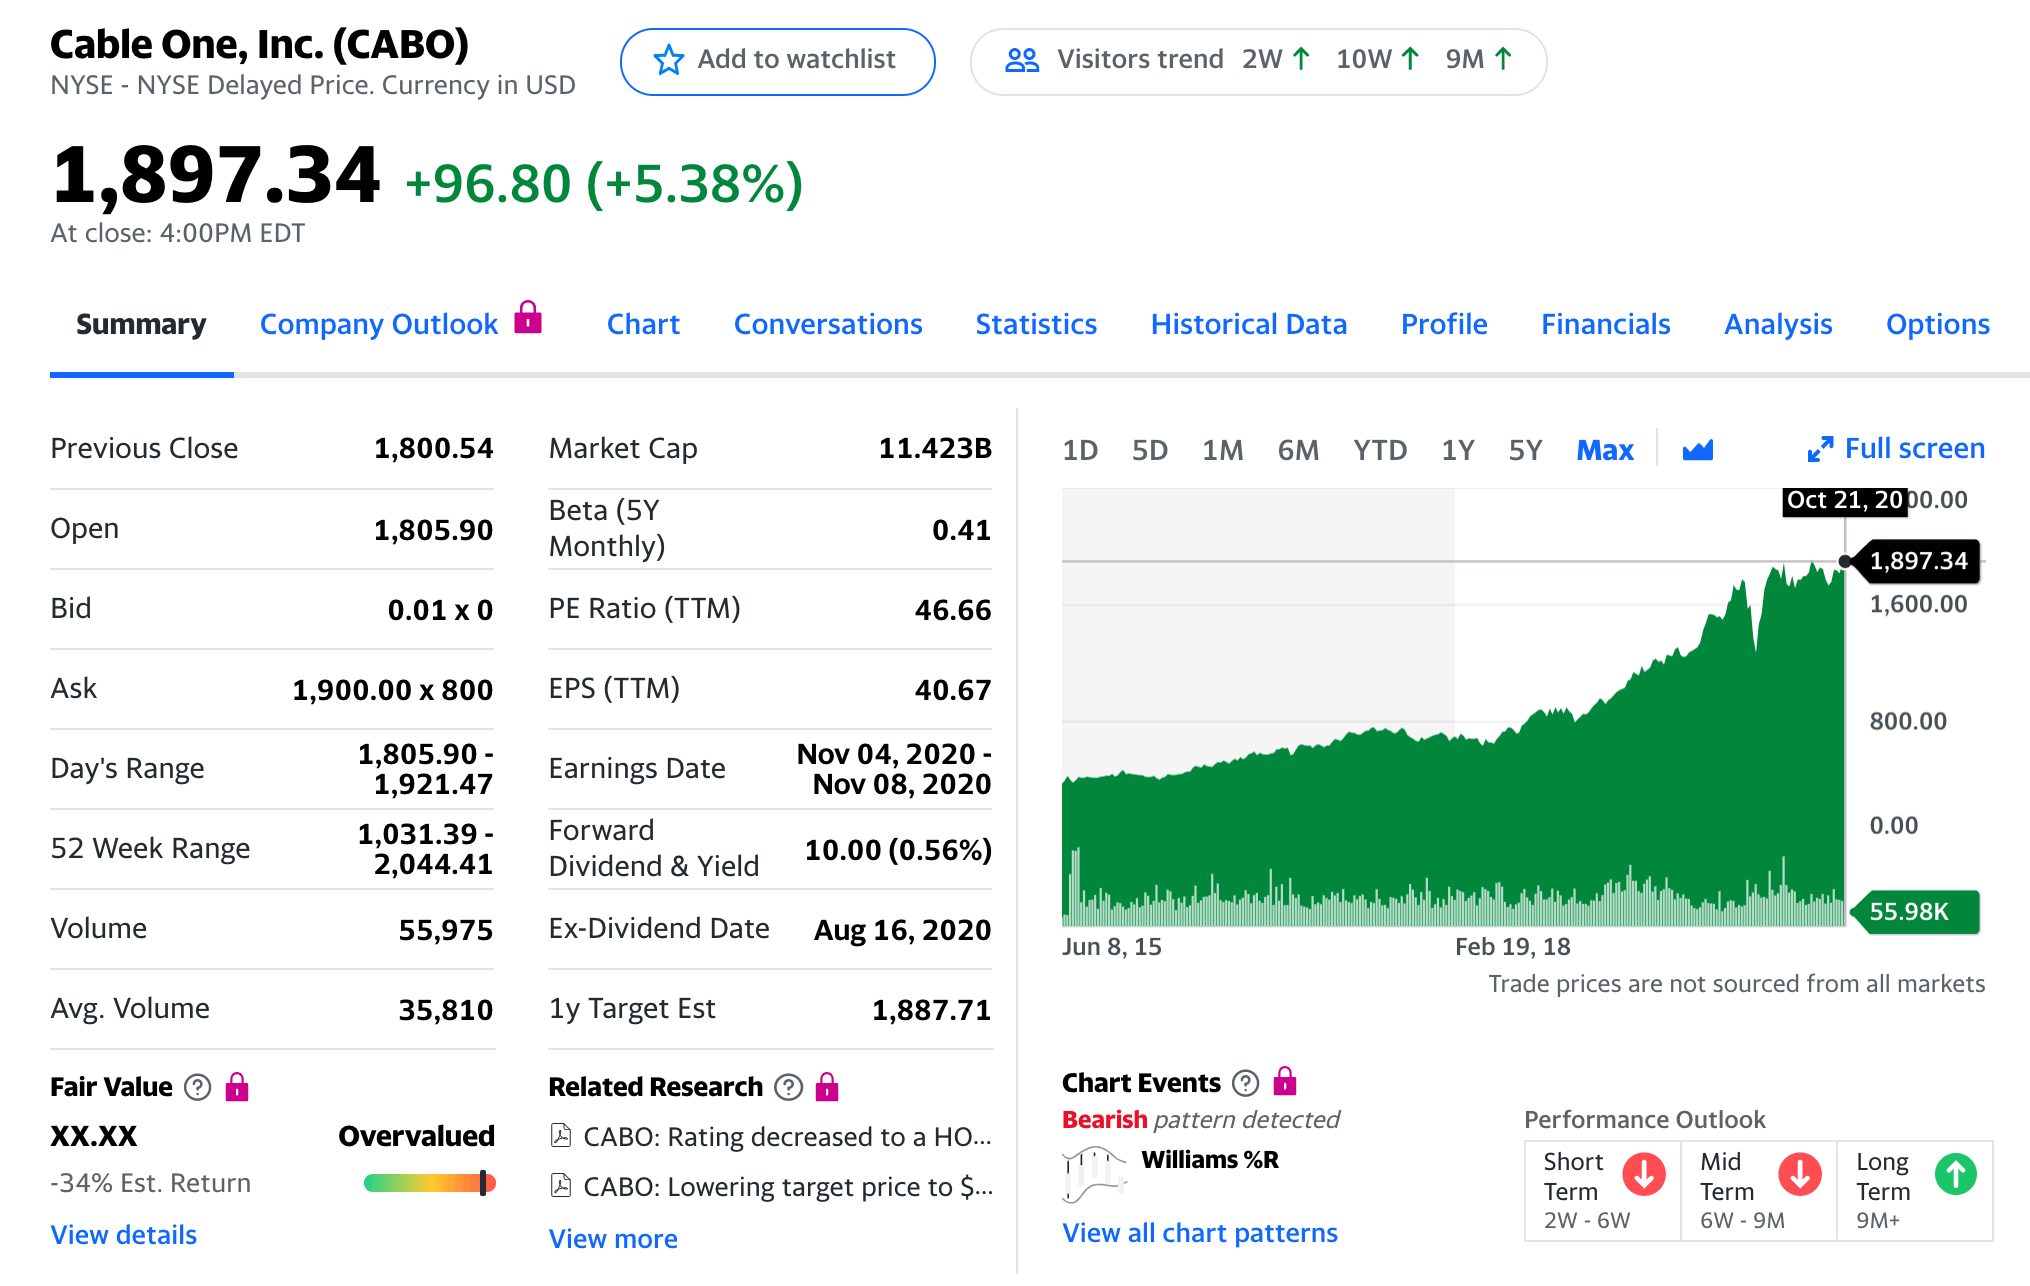Click the View details link
The width and height of the screenshot is (2030, 1286).
(124, 1235)
